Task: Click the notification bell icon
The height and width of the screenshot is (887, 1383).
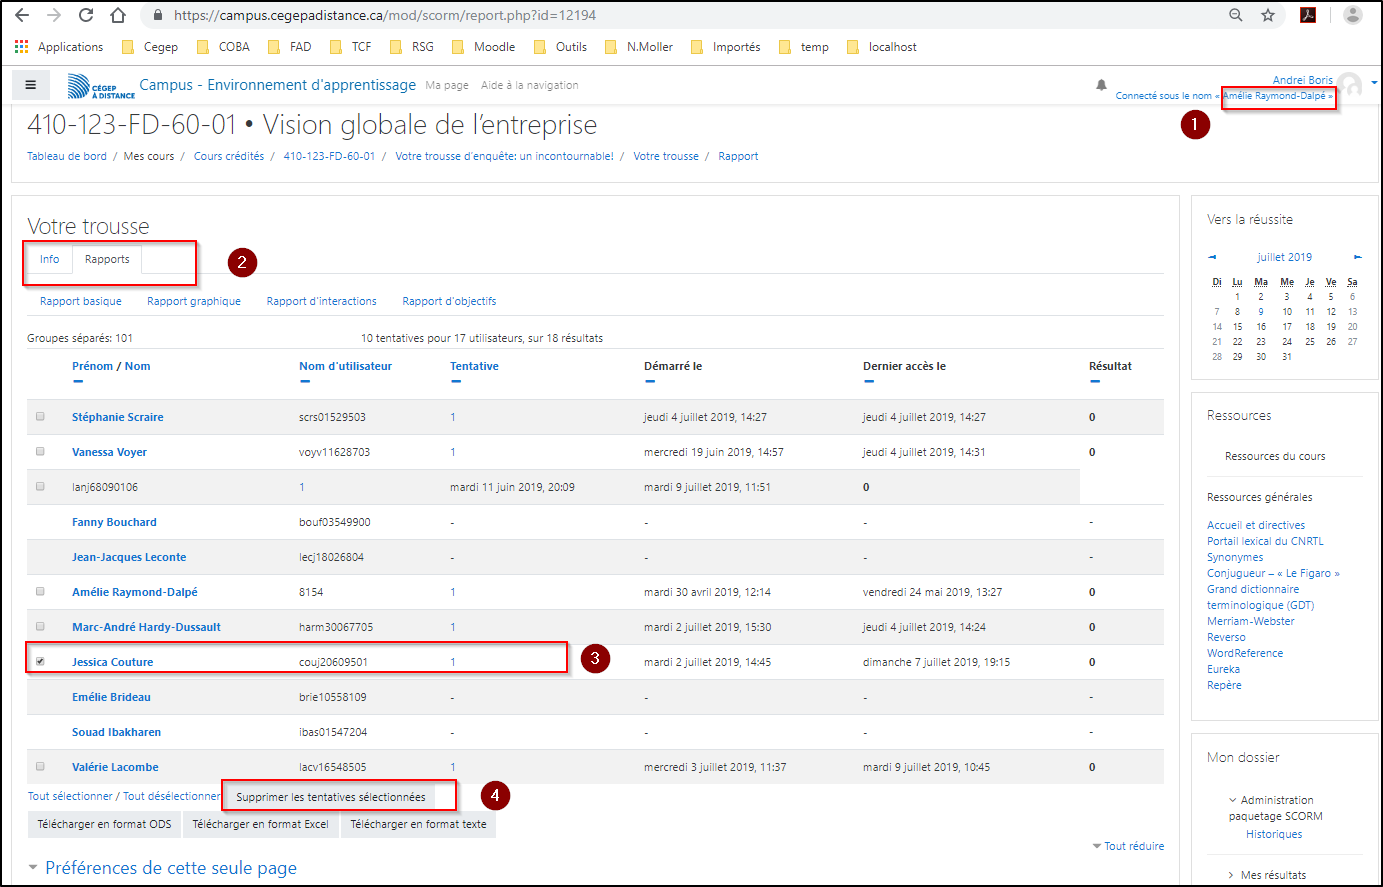Action: (1101, 85)
